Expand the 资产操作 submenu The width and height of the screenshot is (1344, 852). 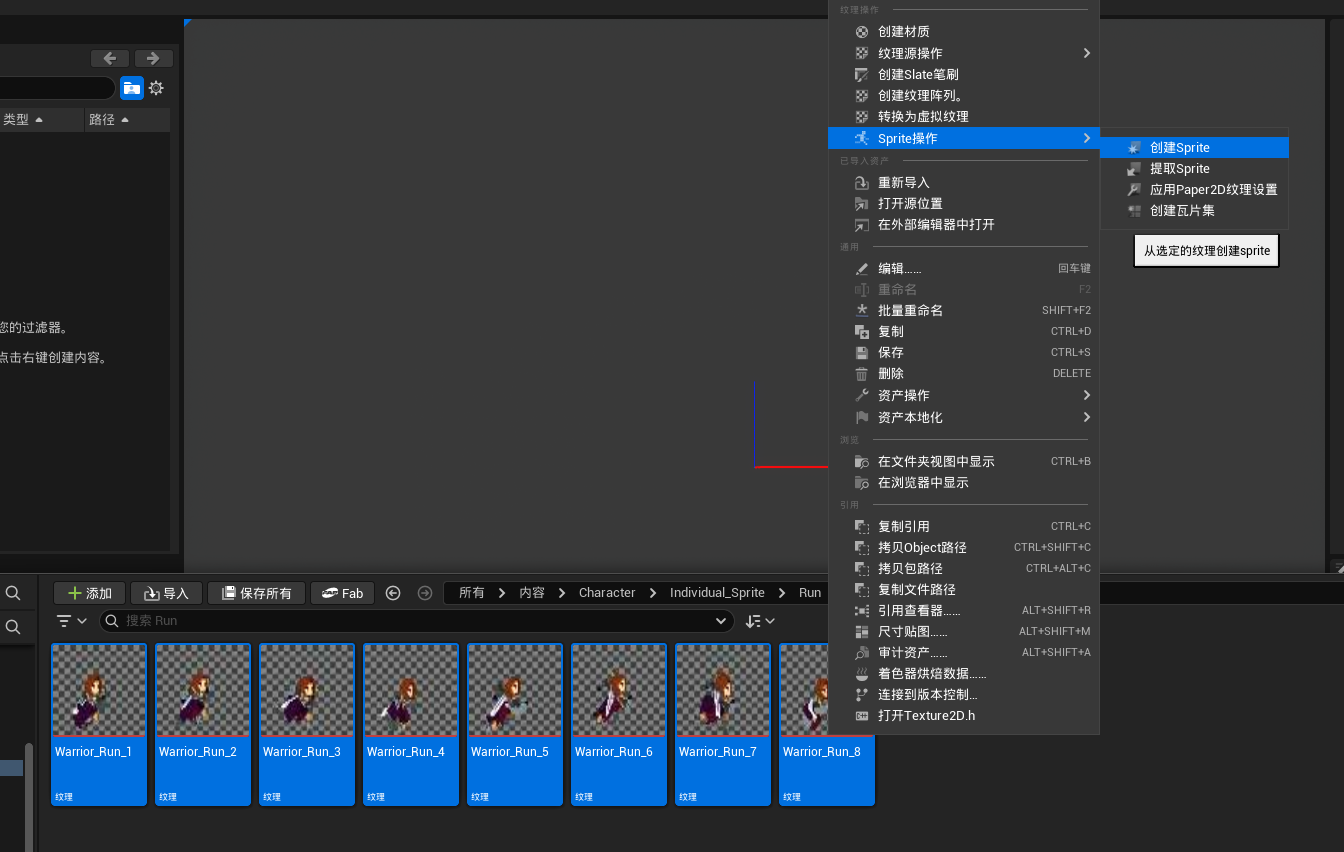[904, 395]
